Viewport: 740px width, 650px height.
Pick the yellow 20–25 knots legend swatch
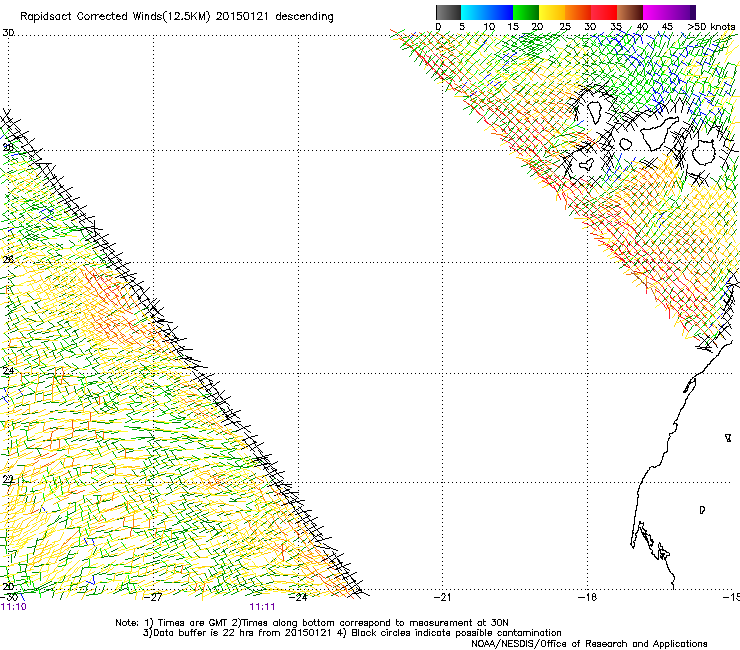pos(552,12)
